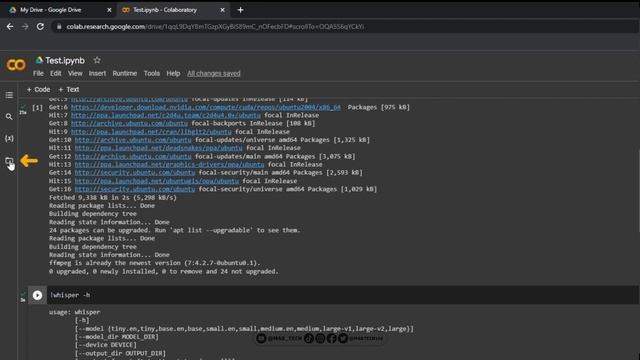Screen dimensions: 640x360
Task: Click the !whisper -h code cell input
Action: 342,295
